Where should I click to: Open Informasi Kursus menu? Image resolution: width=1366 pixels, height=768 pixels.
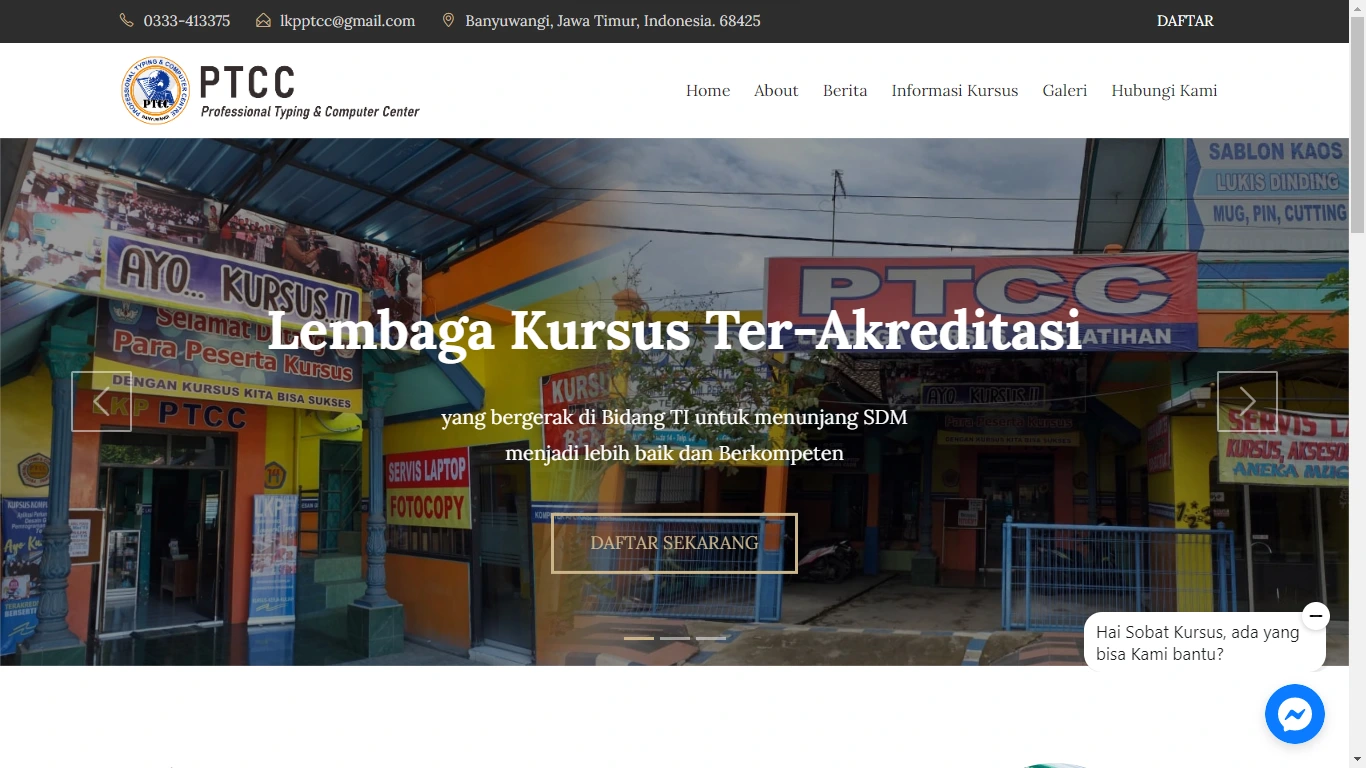point(955,91)
